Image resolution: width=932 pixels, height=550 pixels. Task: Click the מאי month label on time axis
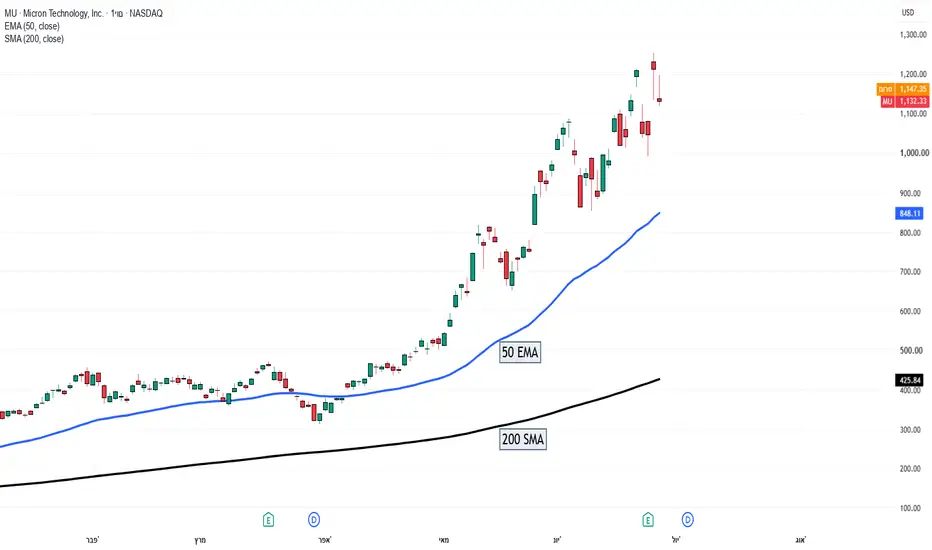443,540
